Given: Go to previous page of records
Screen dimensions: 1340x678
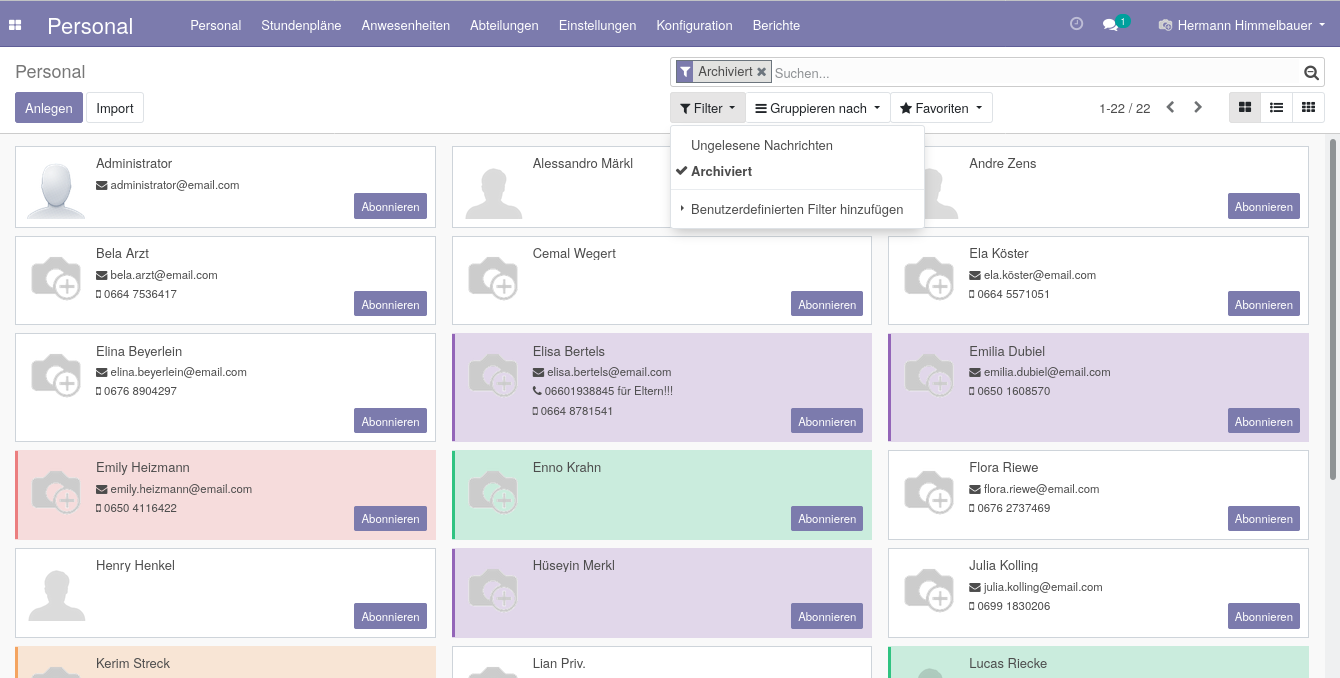Looking at the screenshot, I should (1170, 108).
